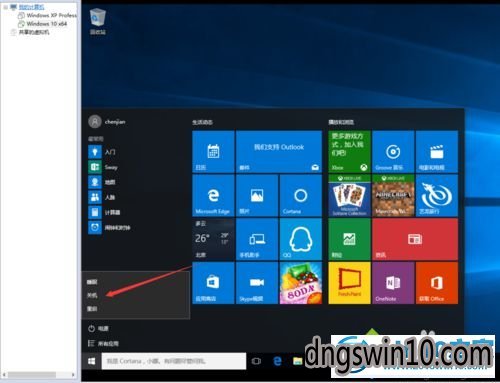Click the chenjian user account

click(x=107, y=122)
